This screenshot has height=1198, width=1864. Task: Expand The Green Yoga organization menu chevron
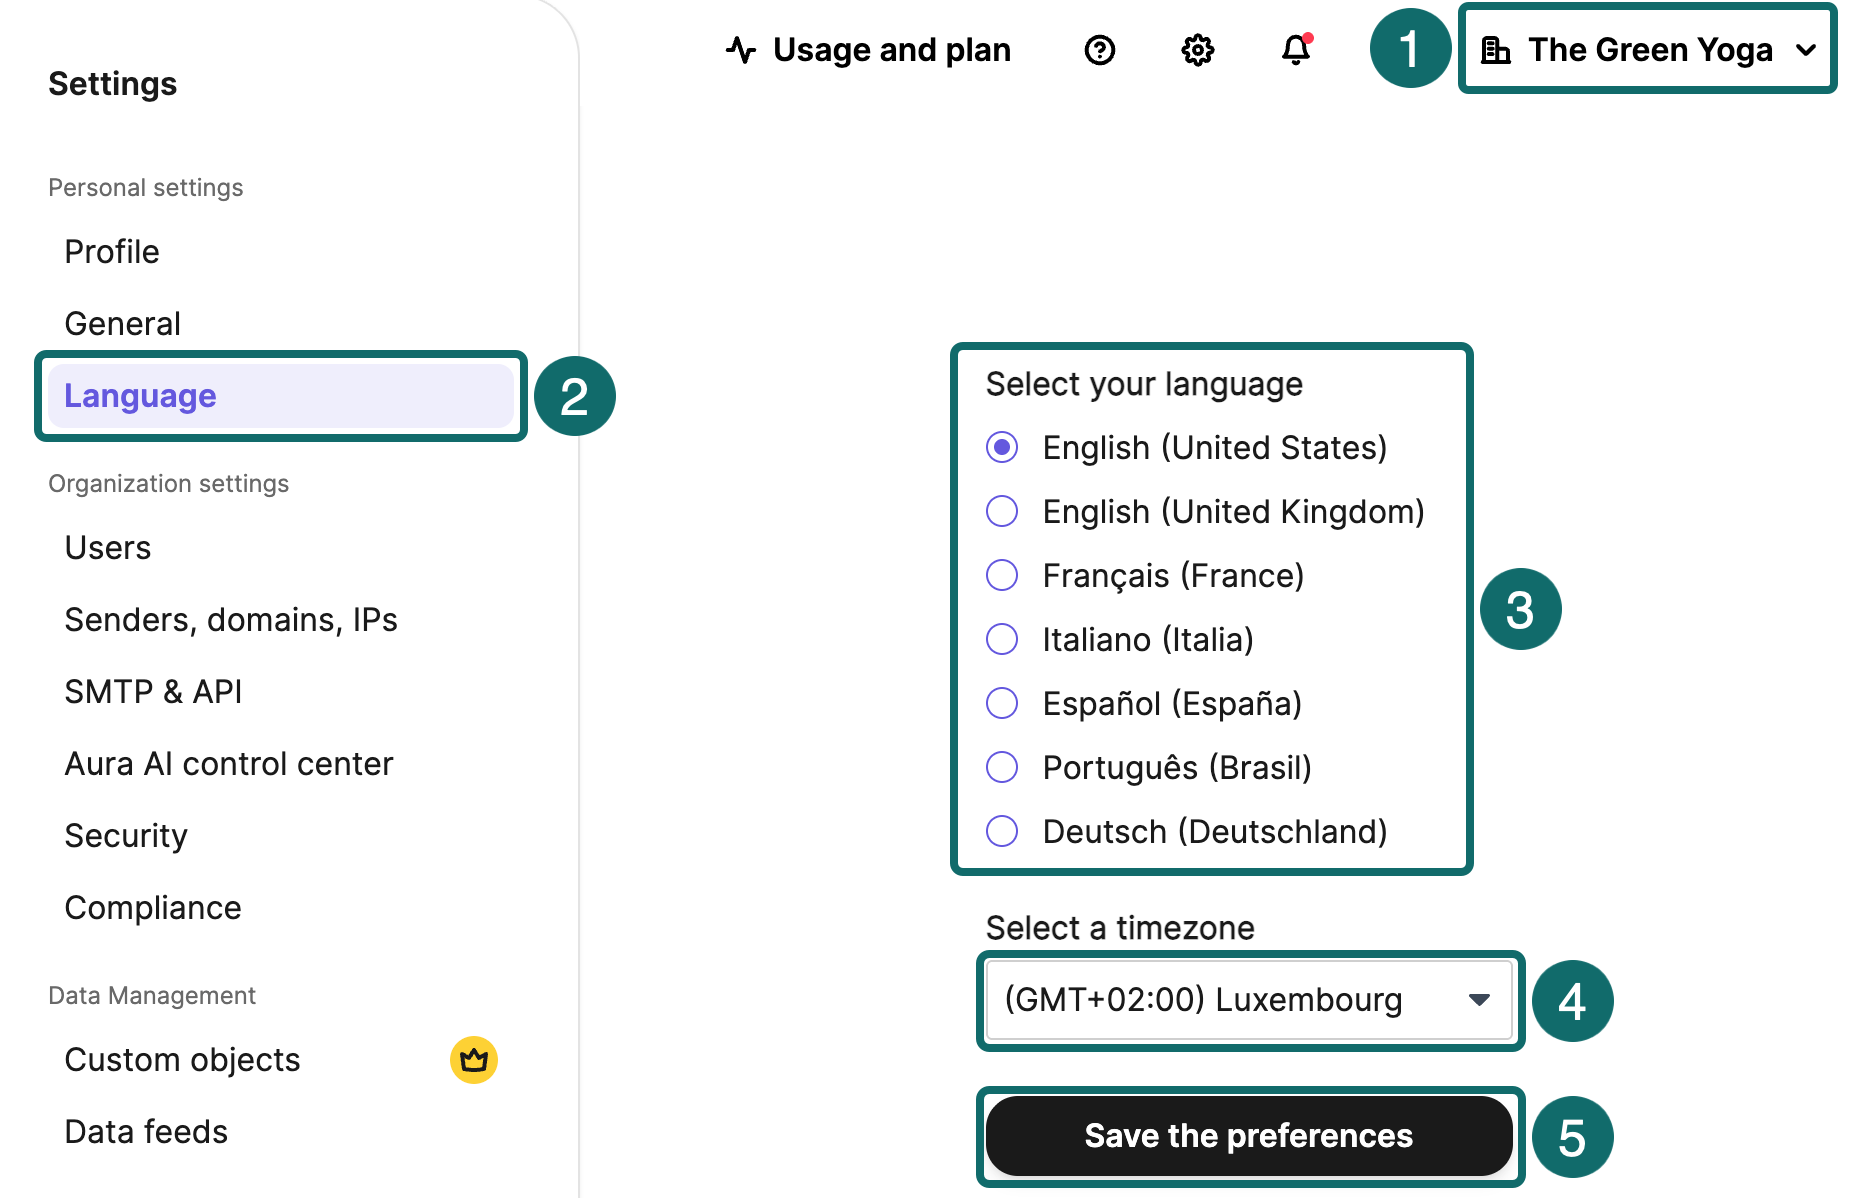click(1806, 50)
